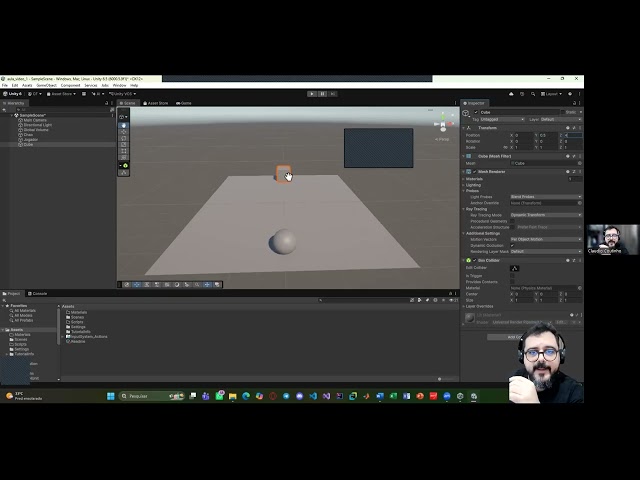The image size is (640, 480).
Task: Toggle the Cube active checkbox
Action: (x=476, y=112)
